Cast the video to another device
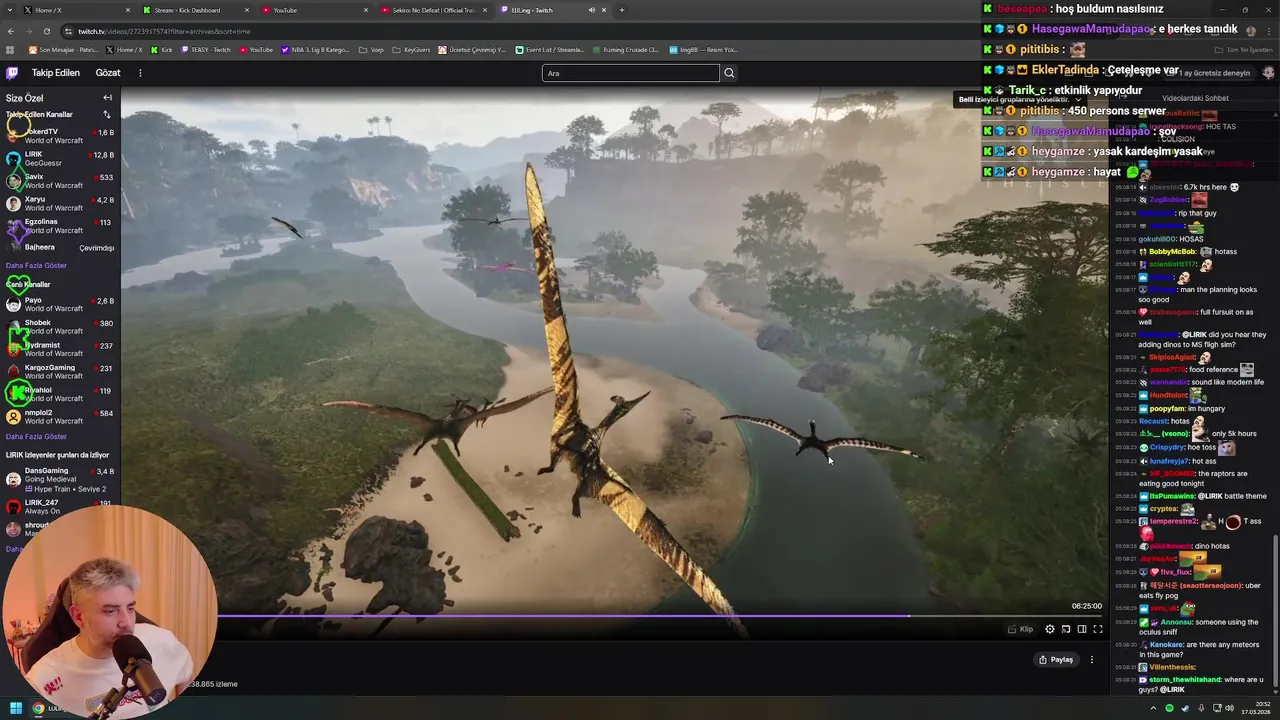 (x=1066, y=629)
